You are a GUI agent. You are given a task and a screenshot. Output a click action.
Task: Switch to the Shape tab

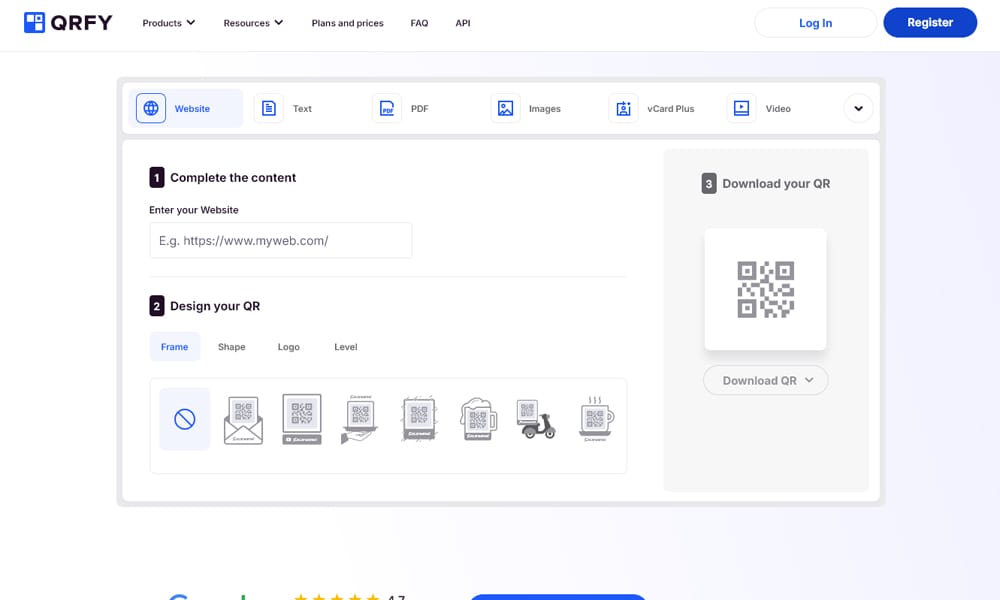click(231, 347)
